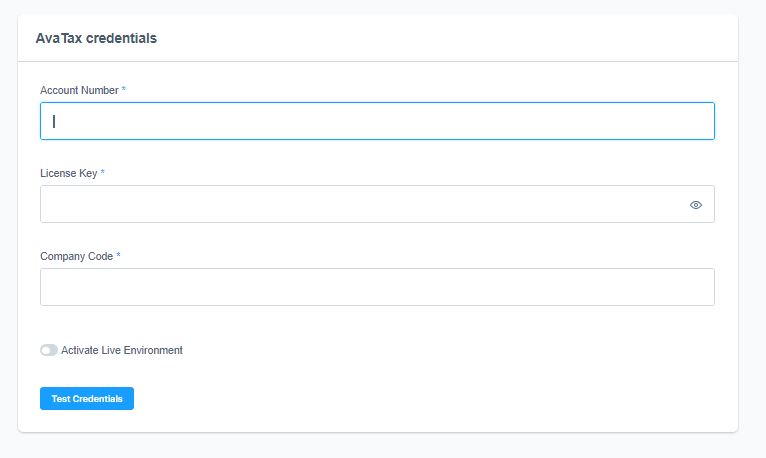The width and height of the screenshot is (766, 458).
Task: Click the License Key label text
Action: (x=68, y=173)
